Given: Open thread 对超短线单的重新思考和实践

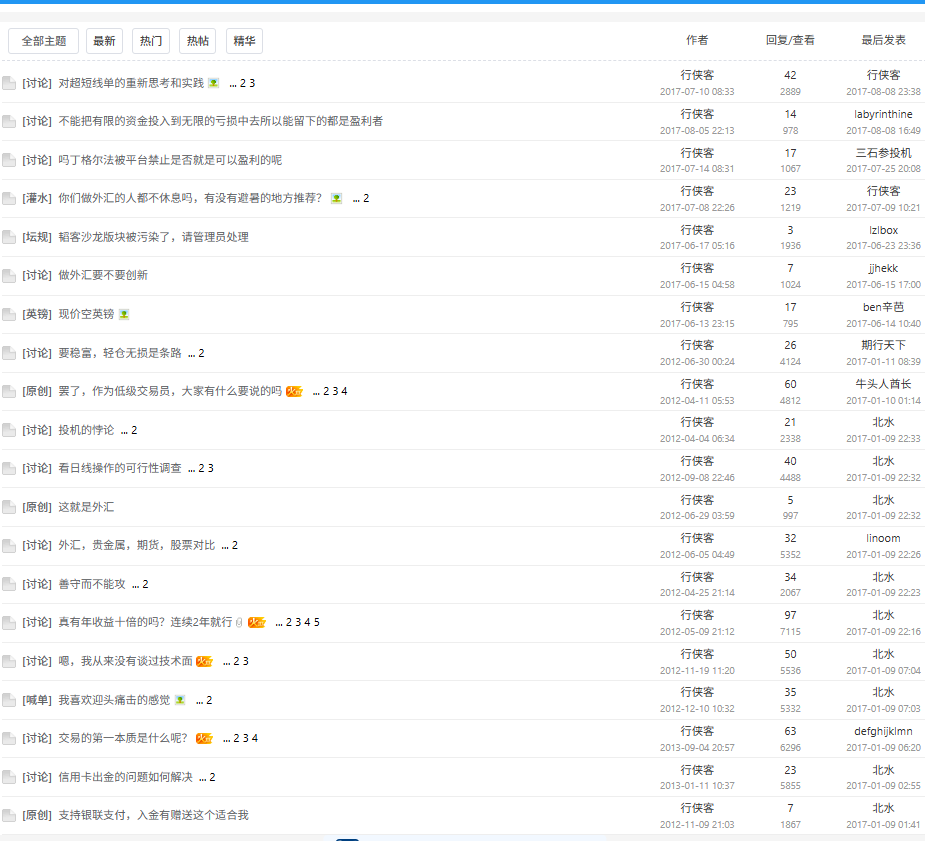Looking at the screenshot, I should (131, 83).
